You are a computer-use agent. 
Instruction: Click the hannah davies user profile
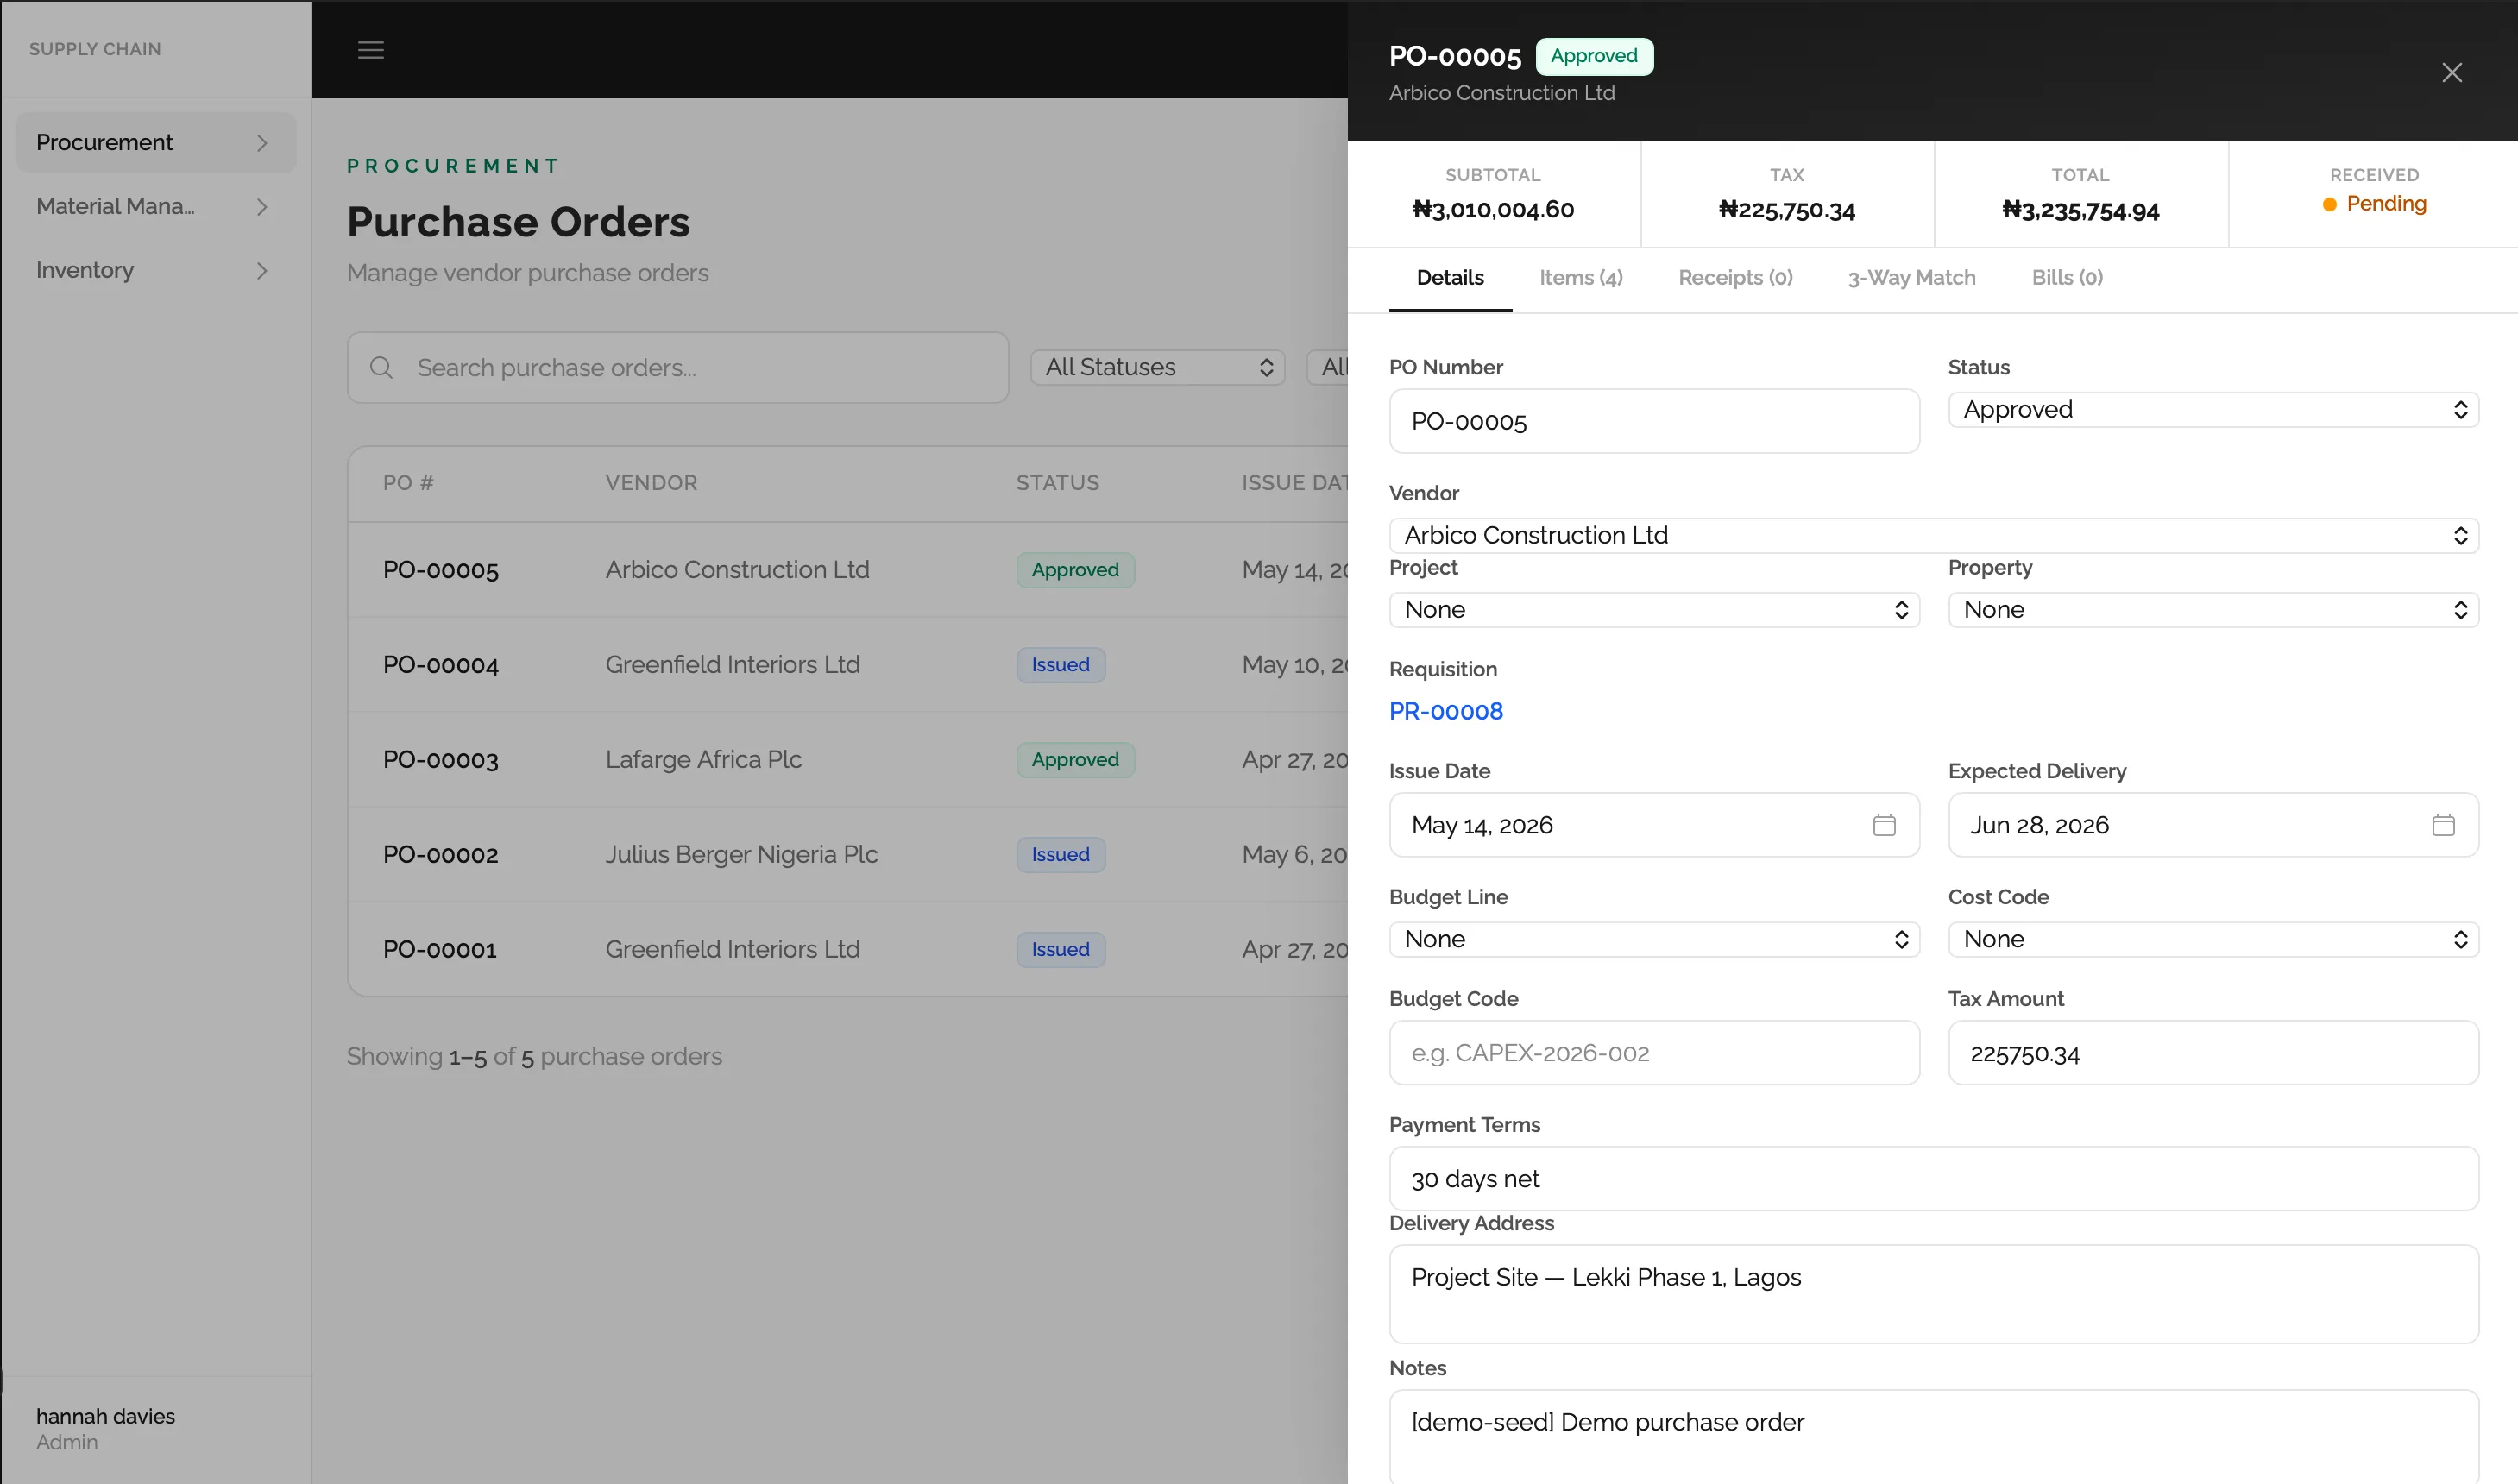point(105,1429)
